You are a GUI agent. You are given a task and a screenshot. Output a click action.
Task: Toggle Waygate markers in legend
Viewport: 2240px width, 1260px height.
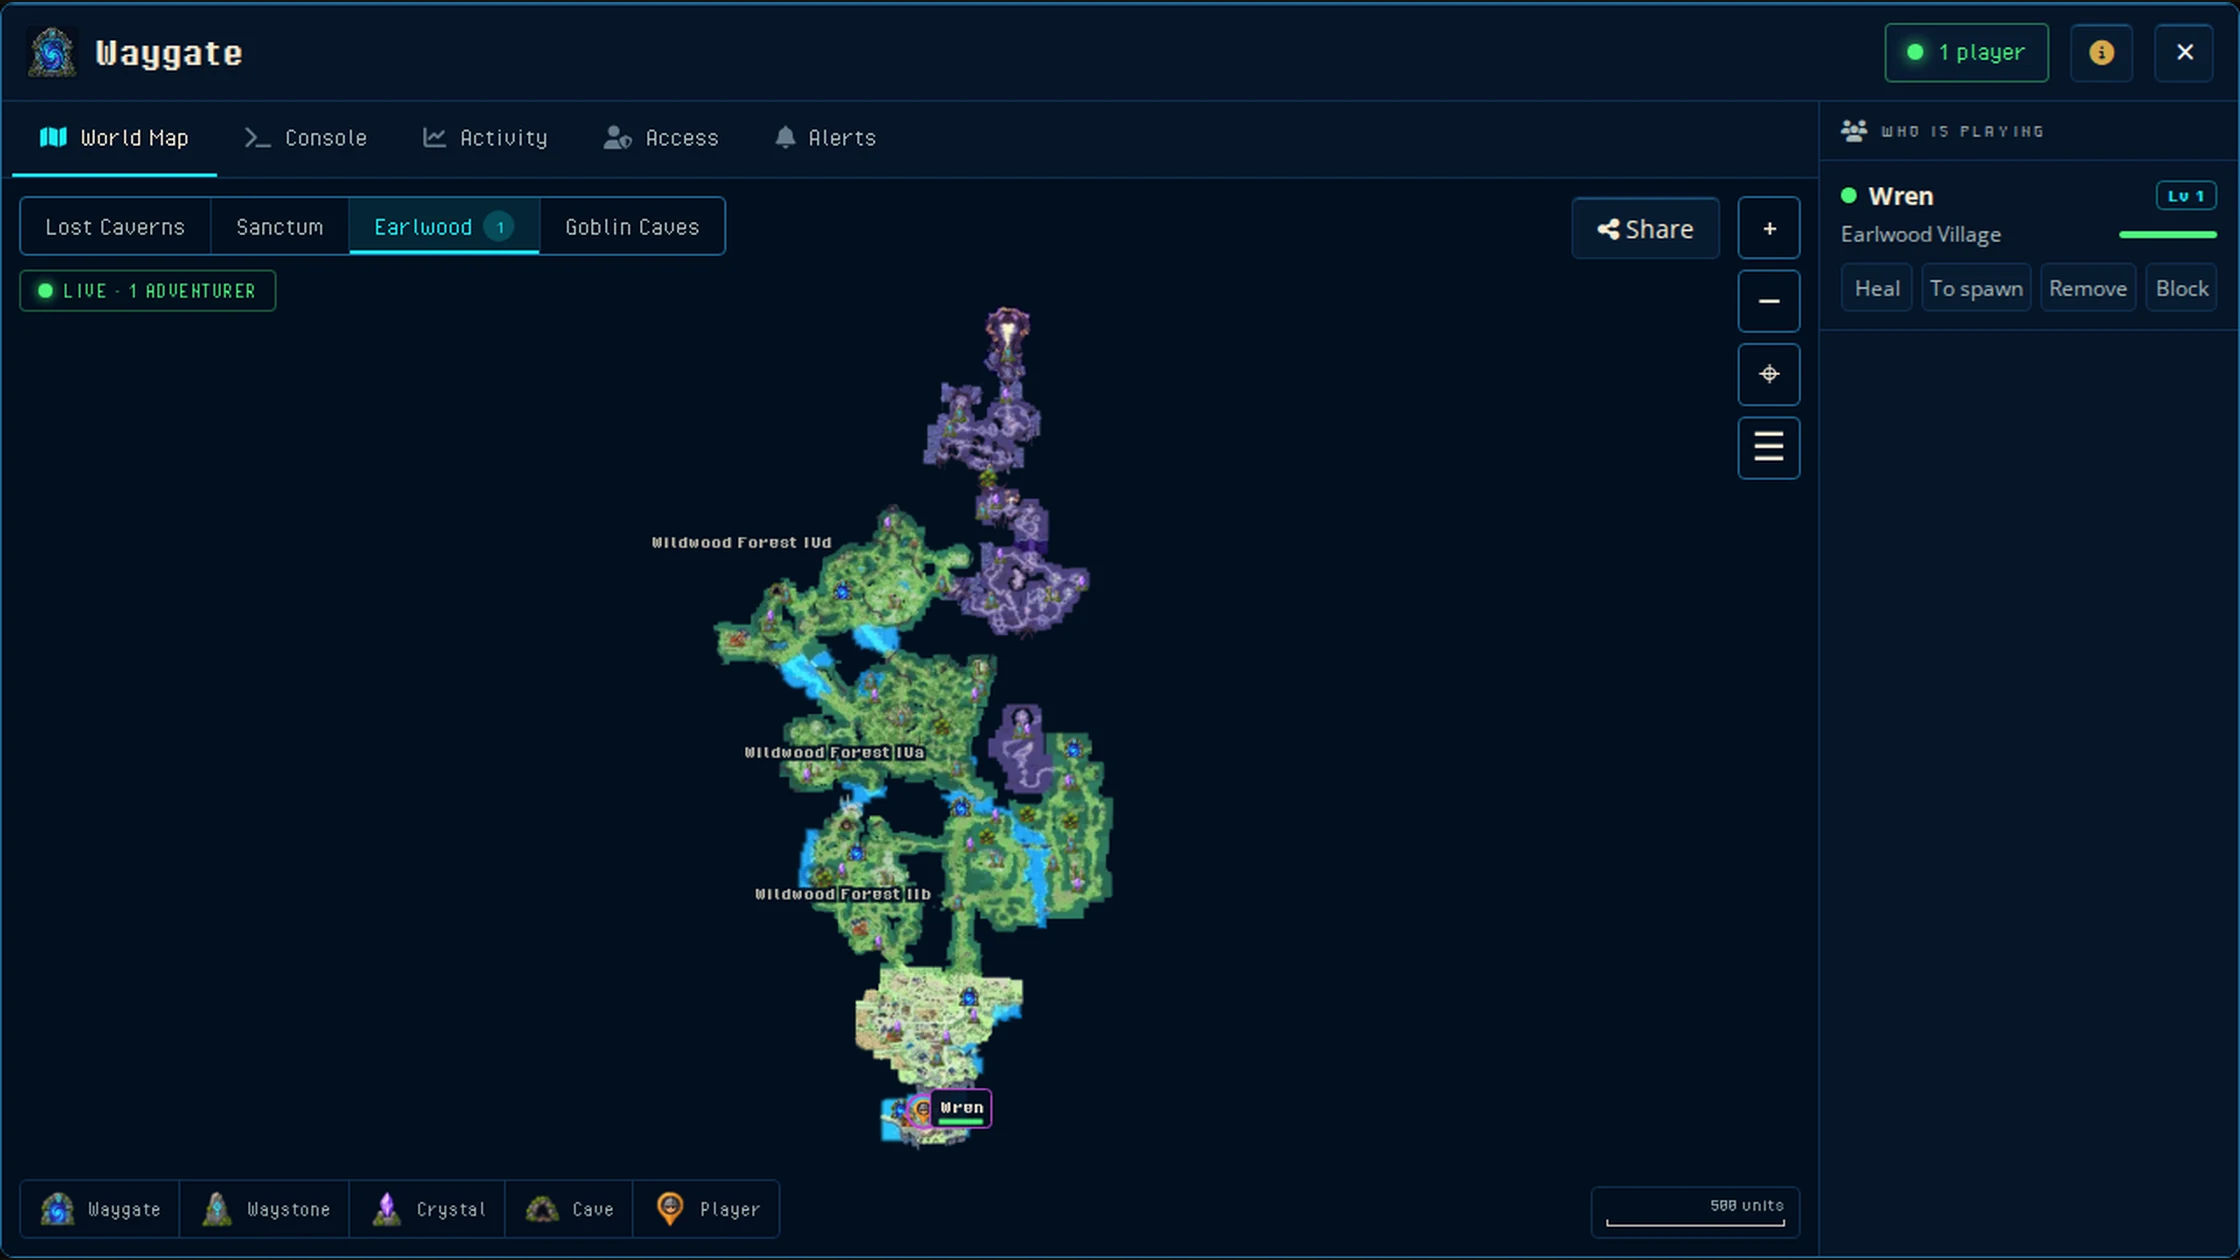click(100, 1209)
